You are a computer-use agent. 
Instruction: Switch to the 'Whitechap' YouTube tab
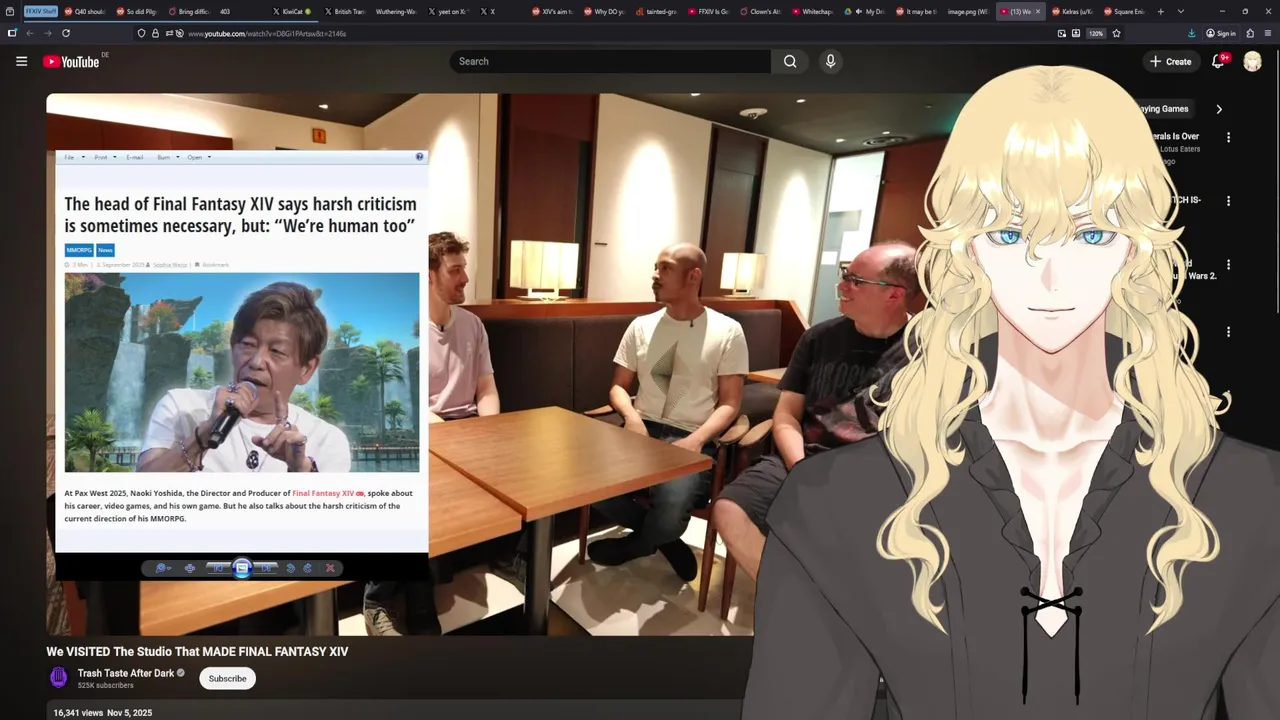tap(813, 11)
